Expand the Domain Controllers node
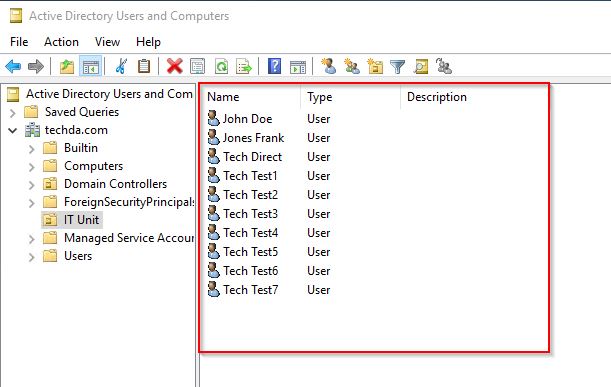Screen dimensions: 611x387 pos(32,185)
